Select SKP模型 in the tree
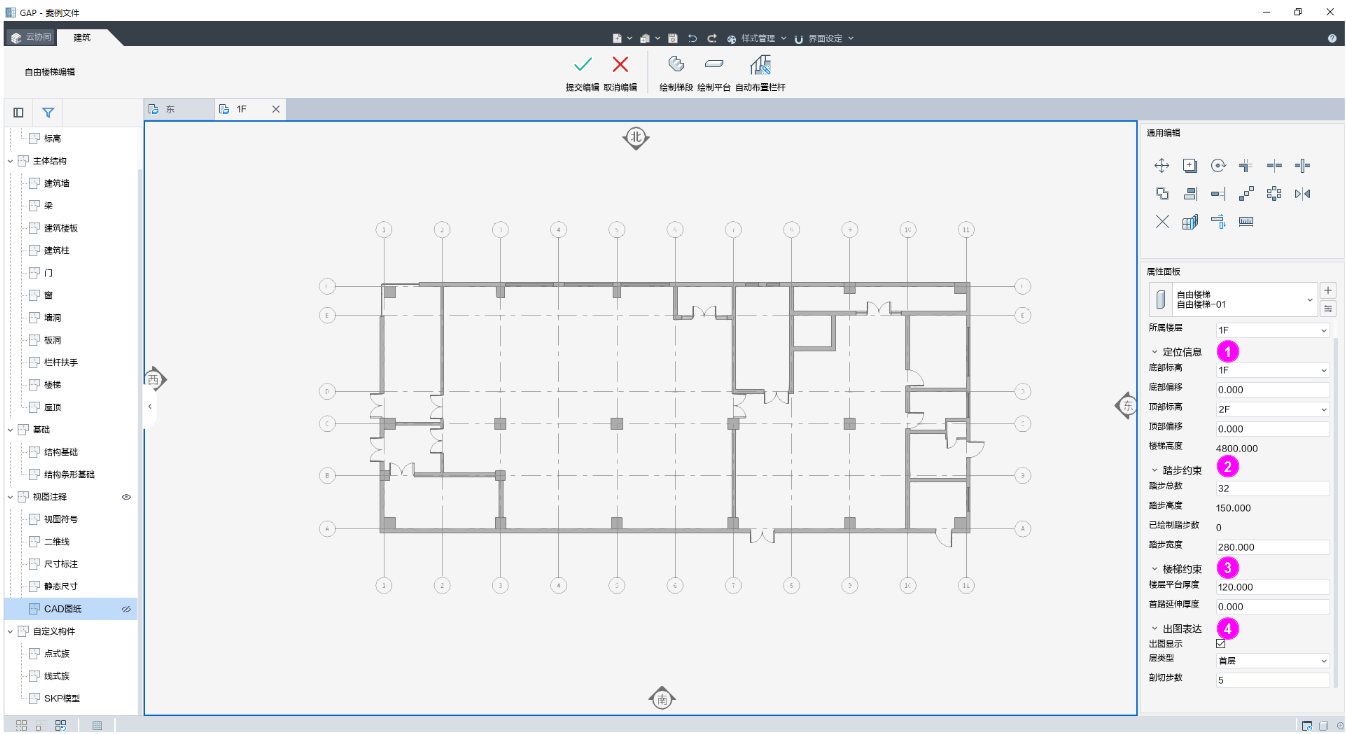This screenshot has width=1346, height=734. coord(61,699)
